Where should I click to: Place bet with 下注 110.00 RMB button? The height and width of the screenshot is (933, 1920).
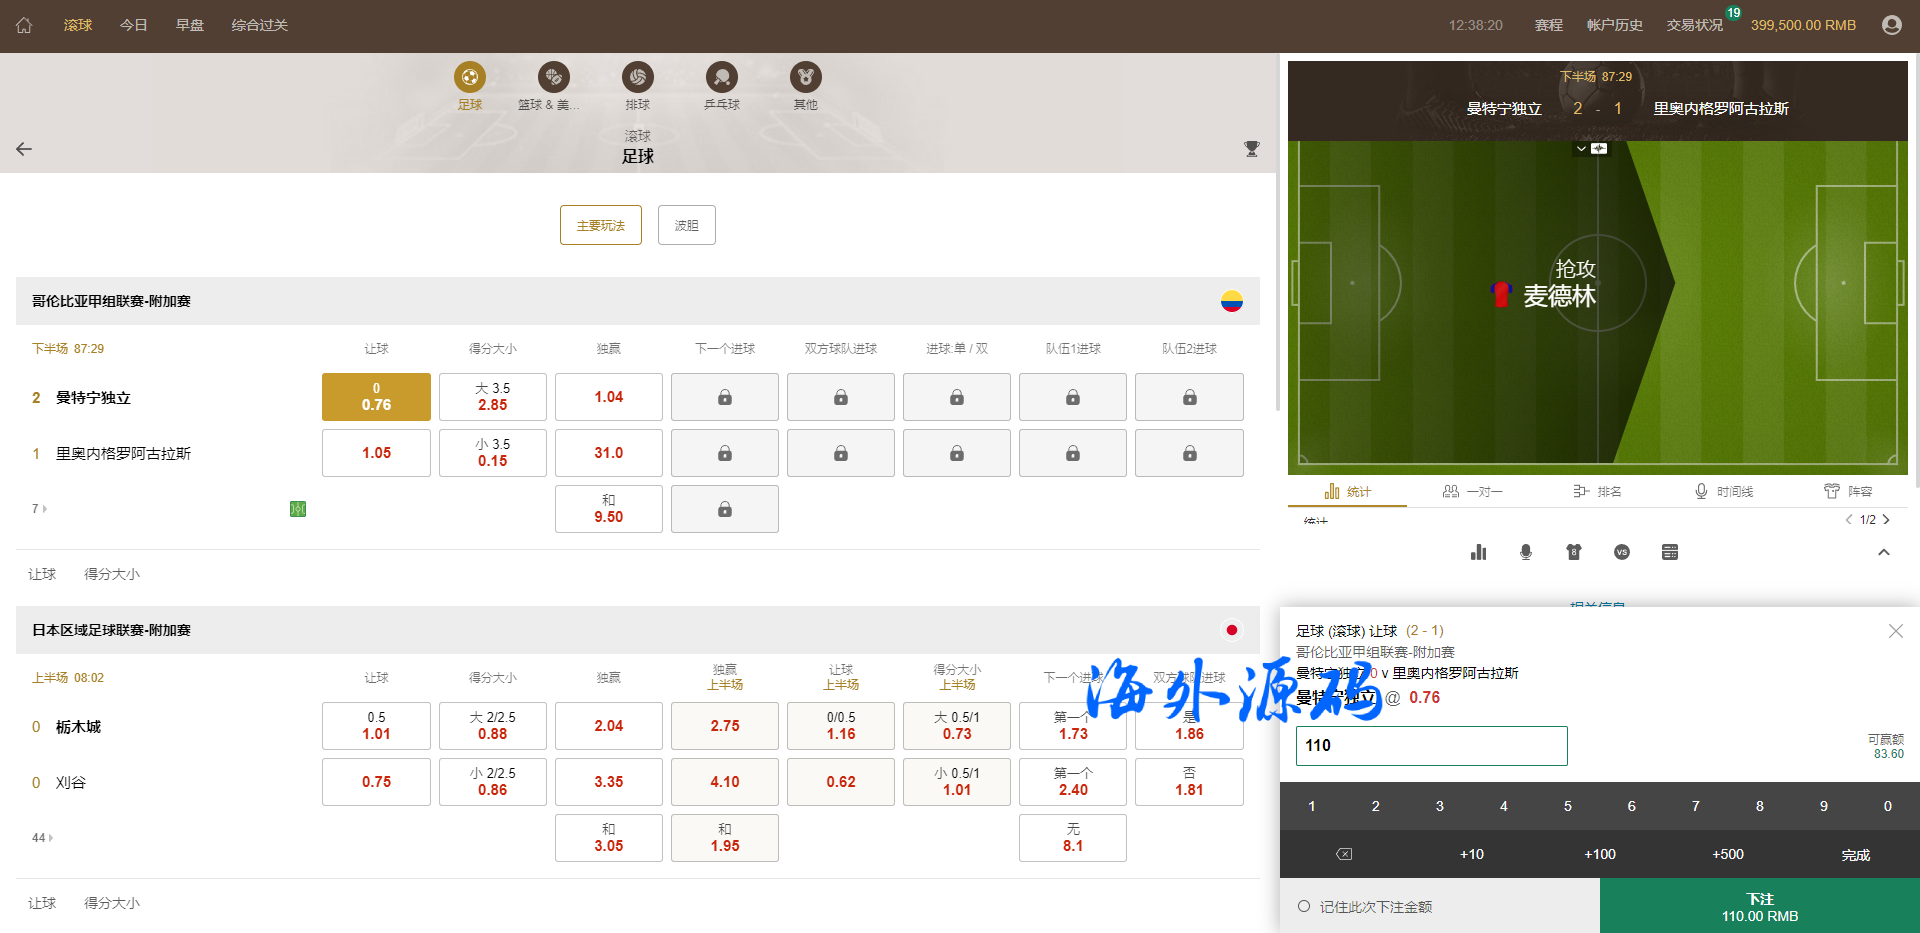click(x=1759, y=907)
